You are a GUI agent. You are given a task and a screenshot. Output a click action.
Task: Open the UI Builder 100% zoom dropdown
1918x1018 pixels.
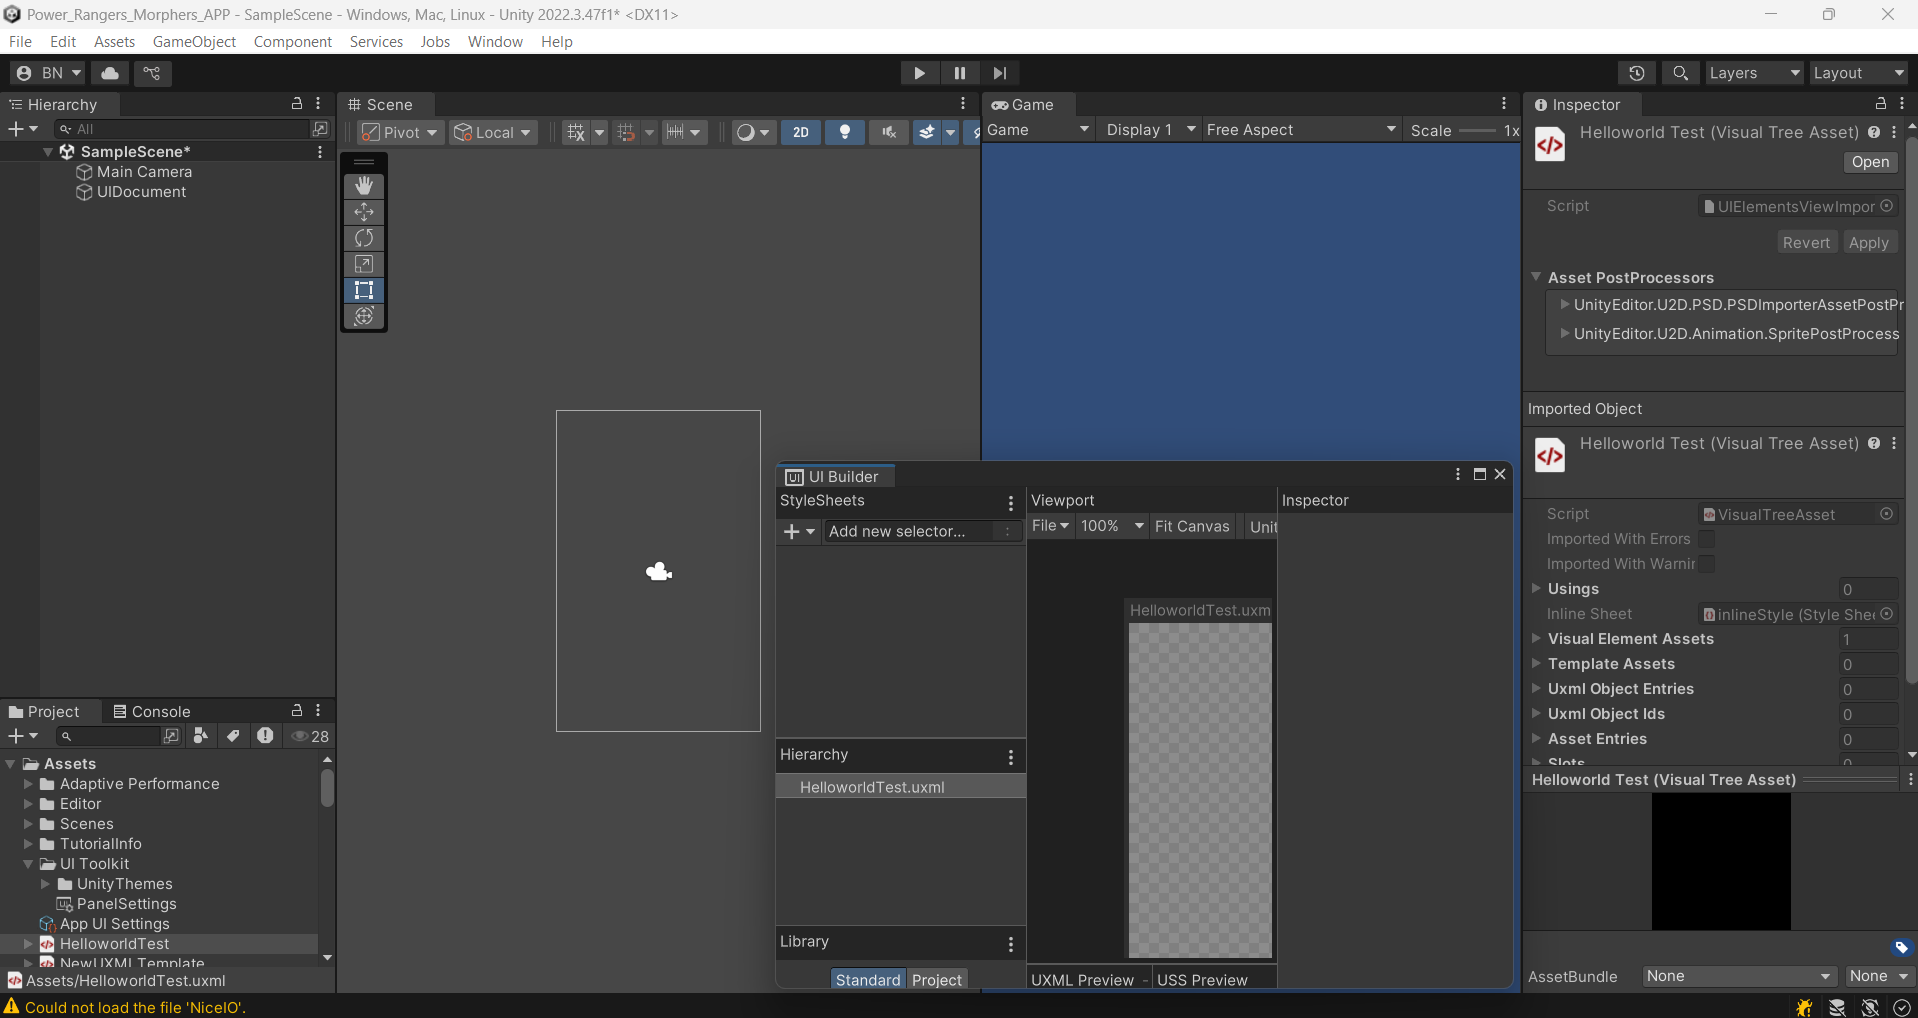click(1112, 526)
